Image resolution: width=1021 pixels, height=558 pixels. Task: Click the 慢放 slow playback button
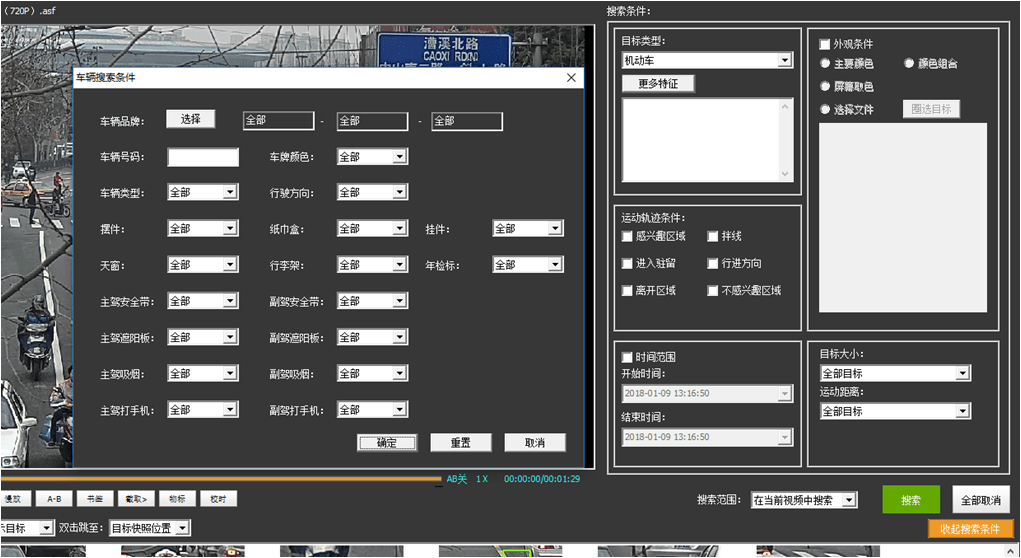click(x=13, y=498)
